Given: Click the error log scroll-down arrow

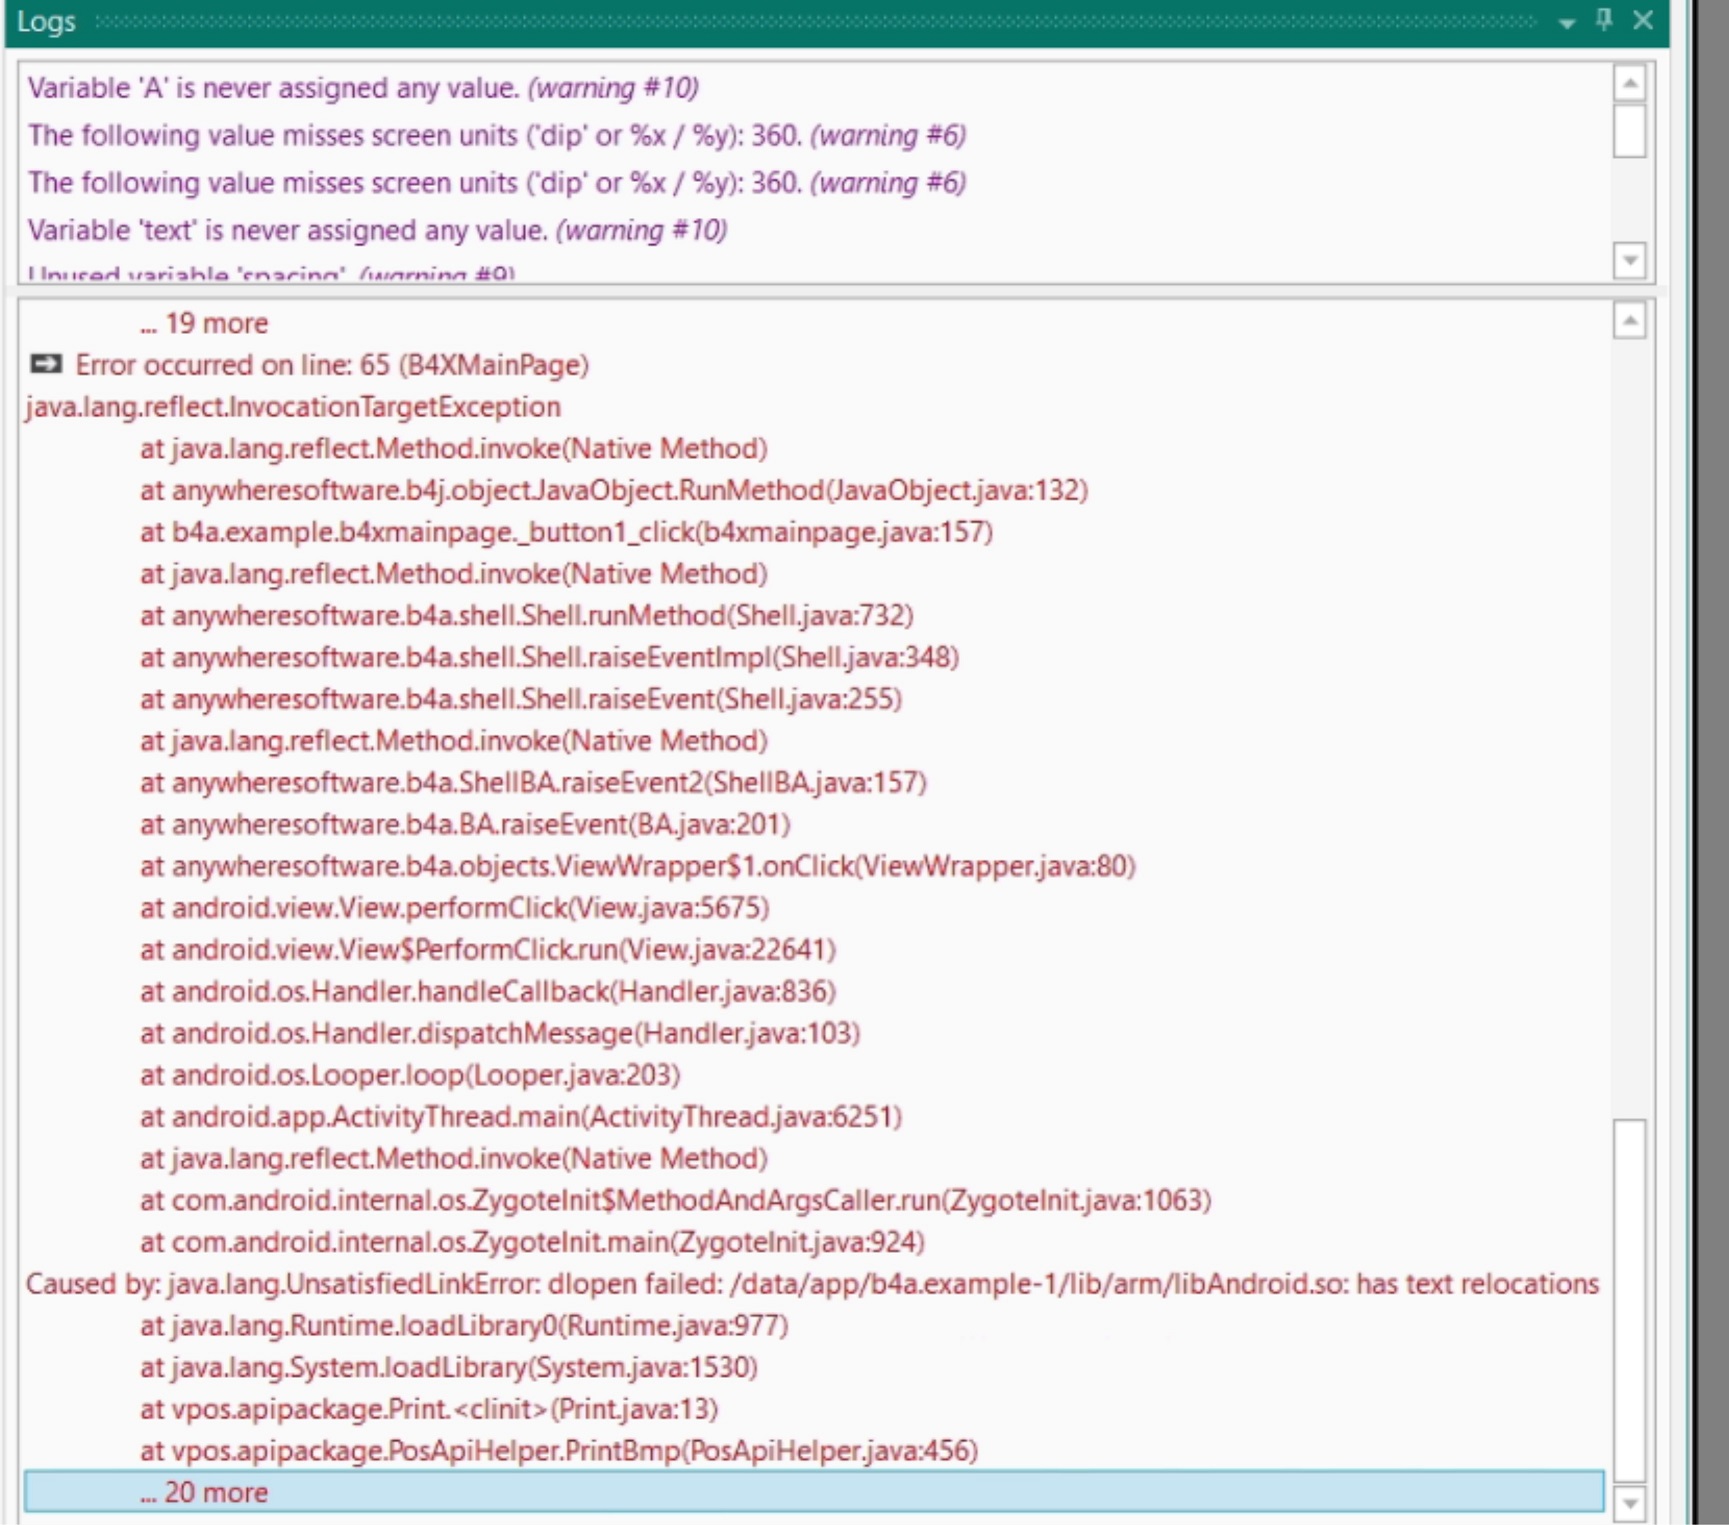Looking at the screenshot, I should [1630, 1502].
